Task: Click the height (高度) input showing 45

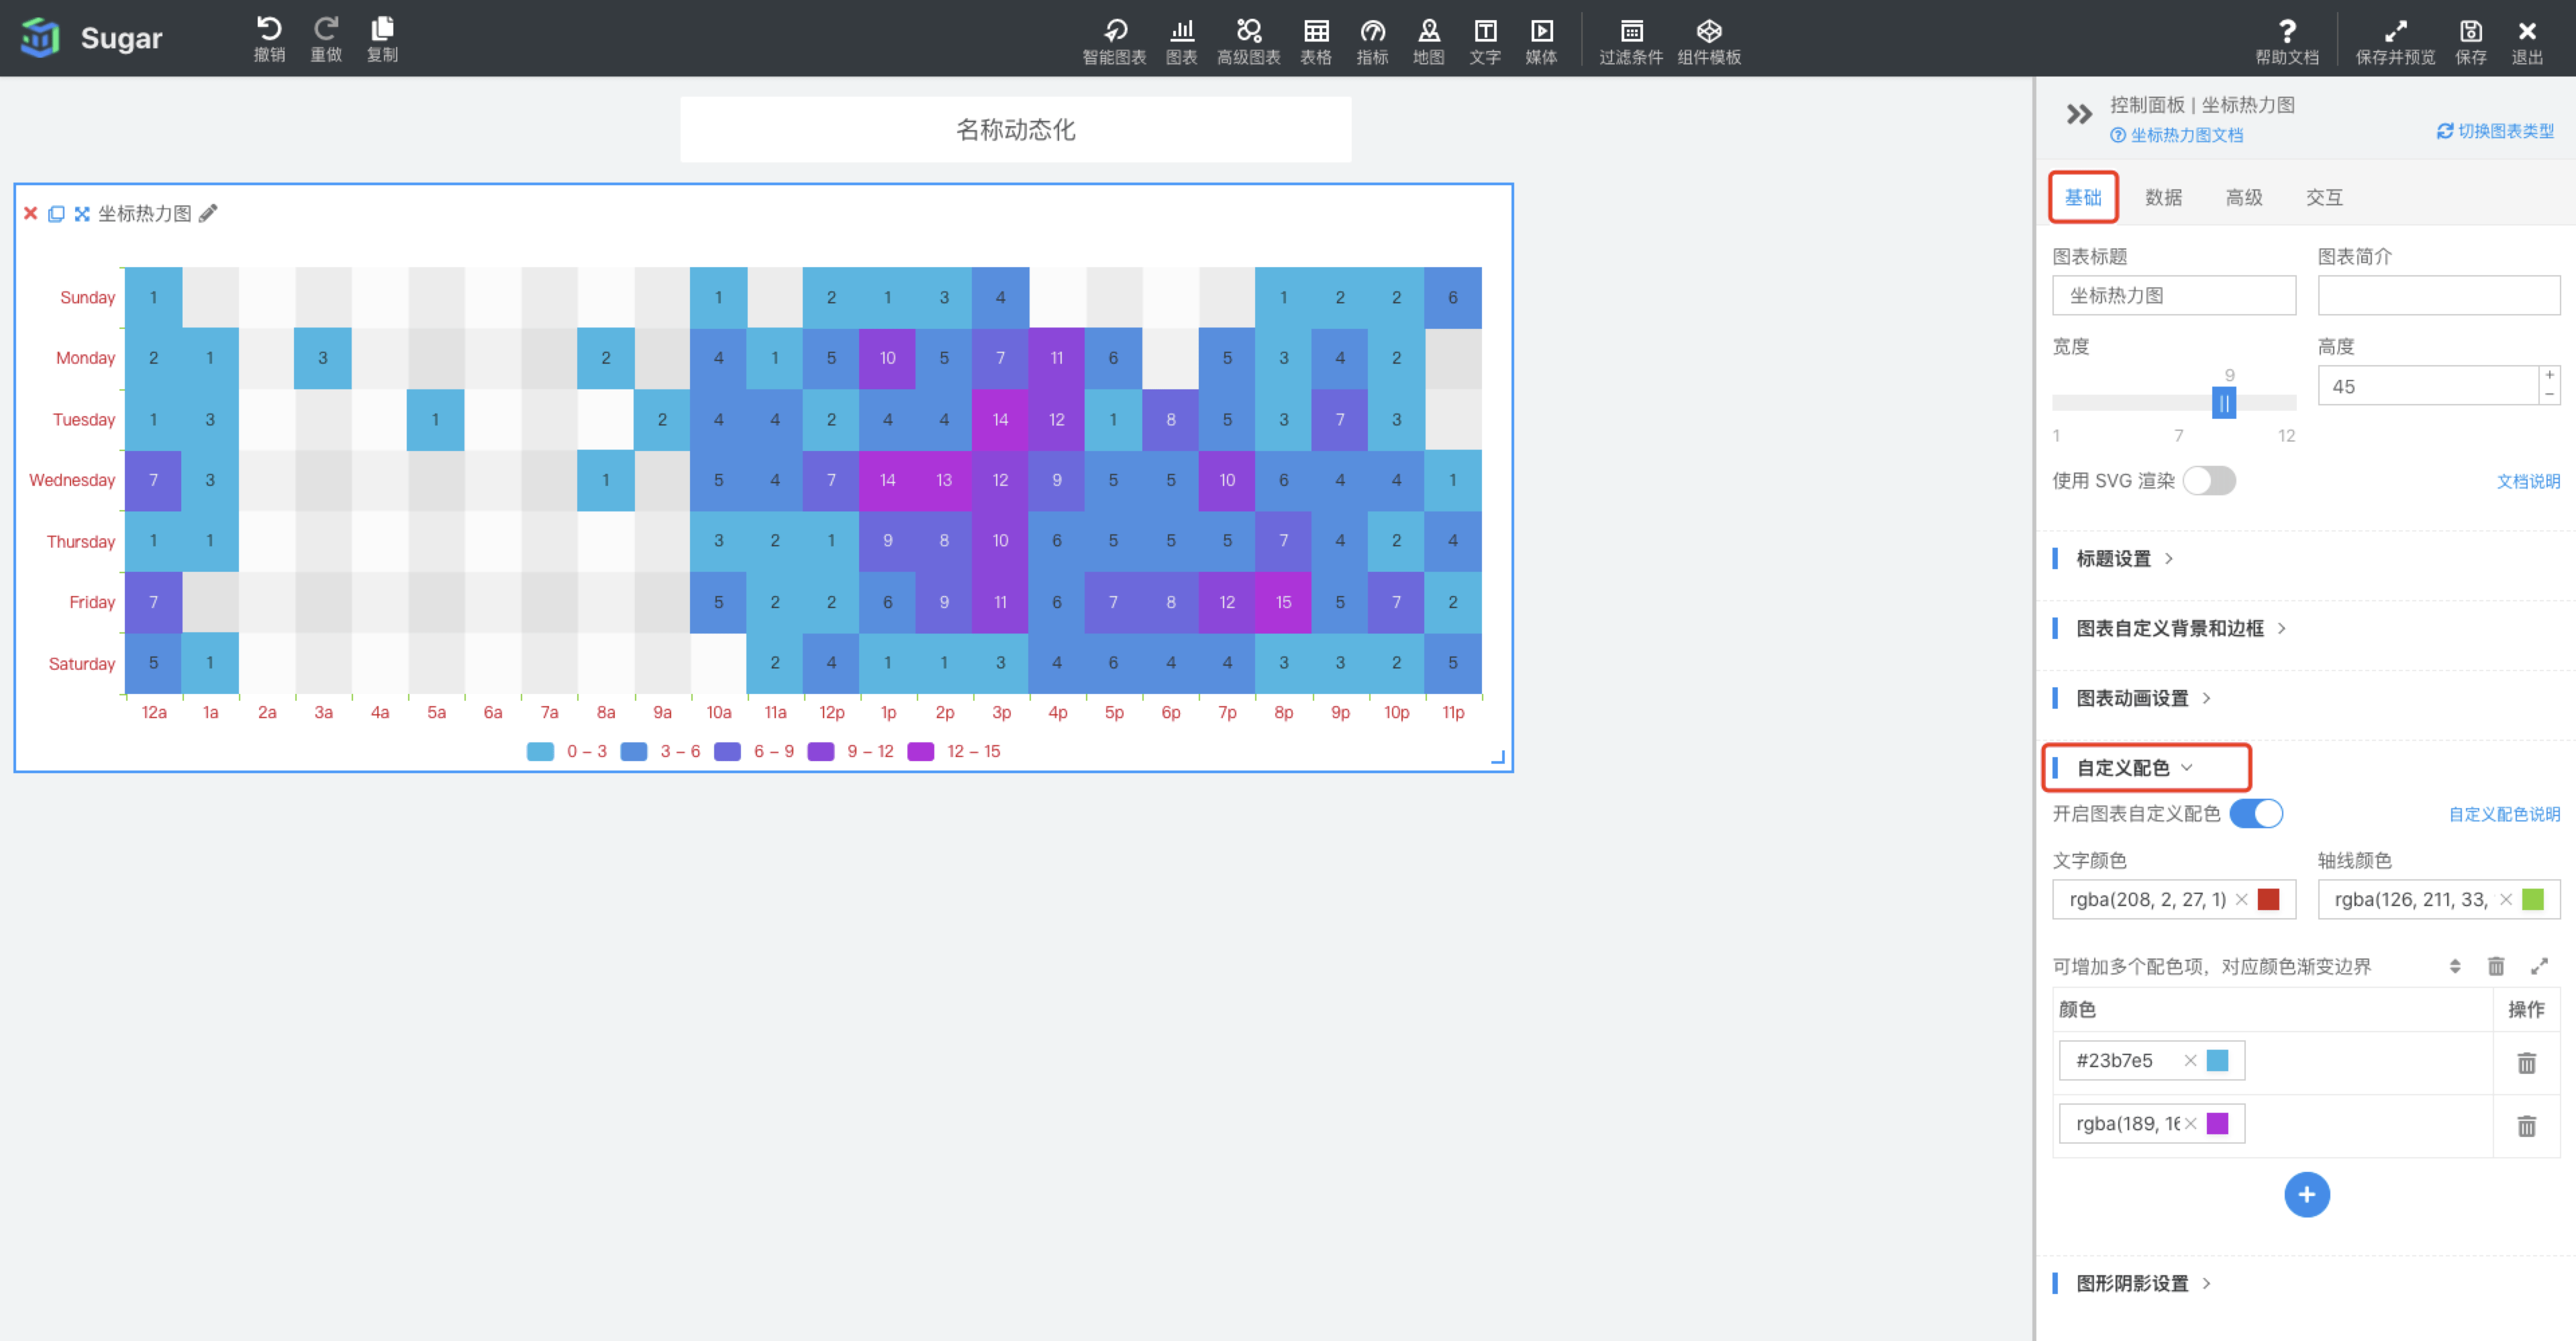Action: pos(2428,386)
